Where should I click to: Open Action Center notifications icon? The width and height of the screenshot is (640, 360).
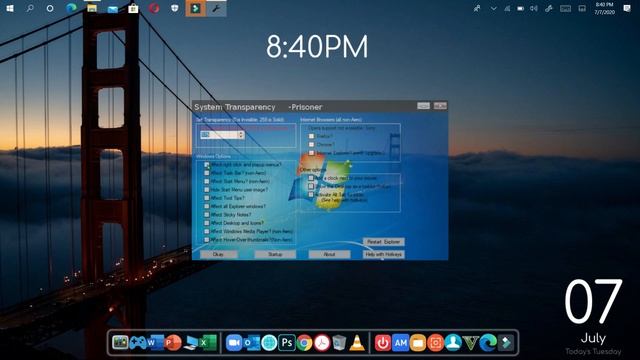pyautogui.click(x=627, y=9)
